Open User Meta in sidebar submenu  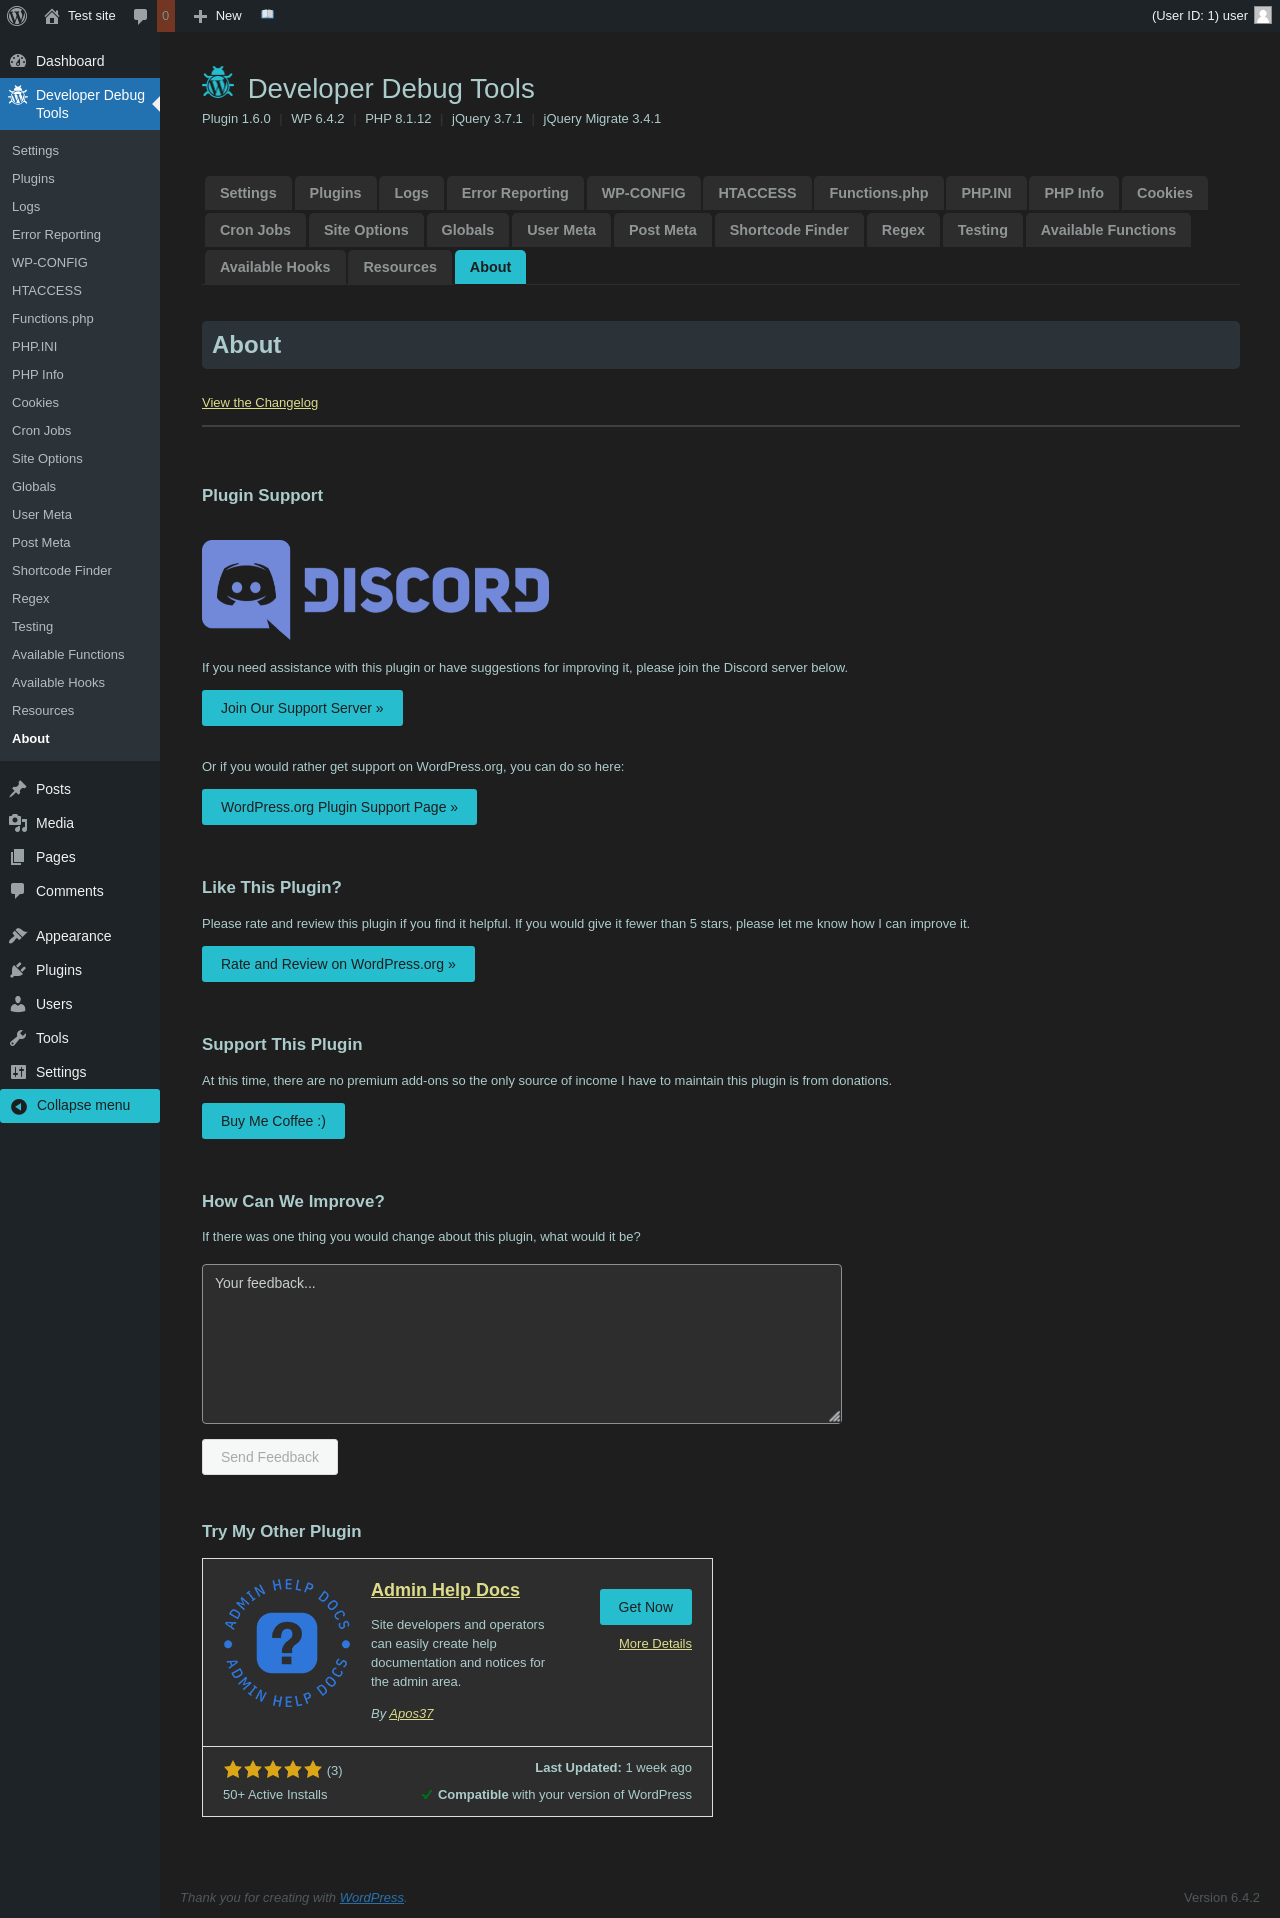pos(80,515)
